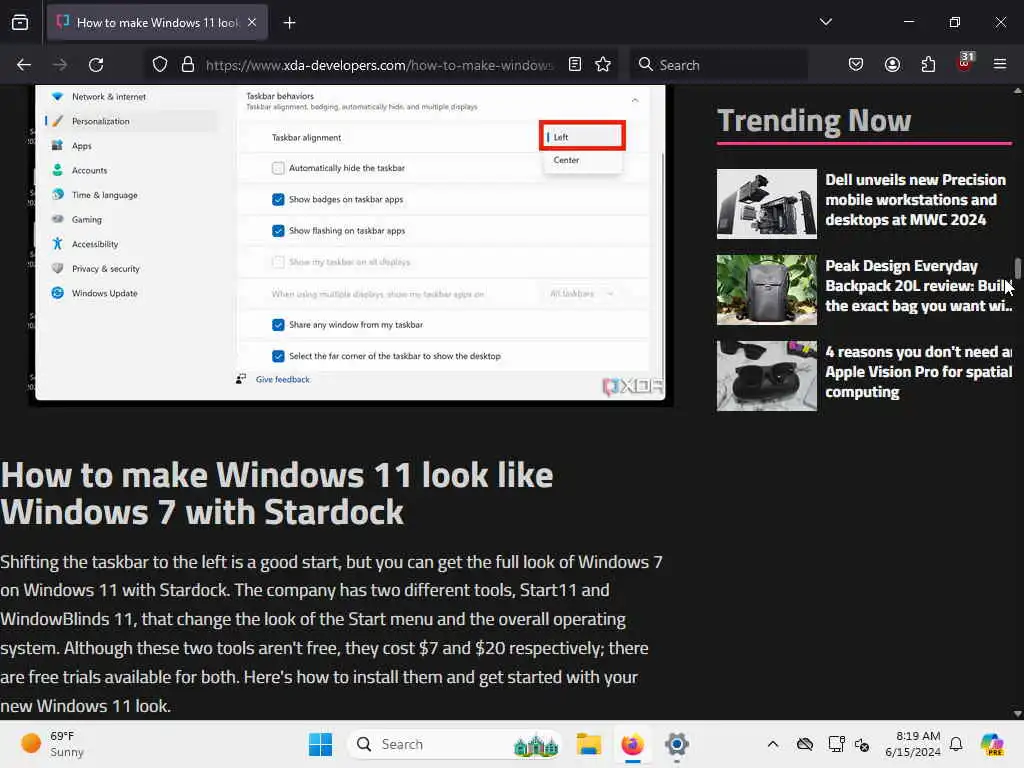Viewport: 1024px width, 768px height.
Task: Toggle reader view icon in address bar
Action: point(575,64)
